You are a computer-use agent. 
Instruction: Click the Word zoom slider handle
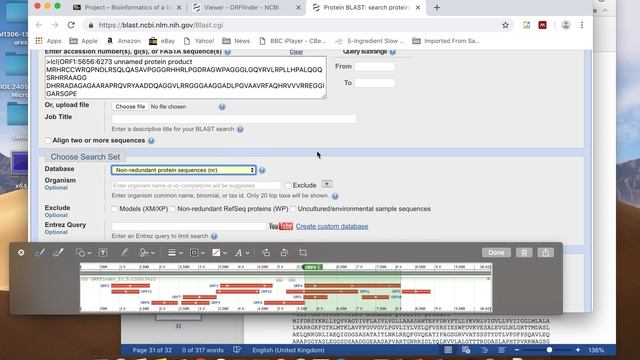[x=549, y=350]
